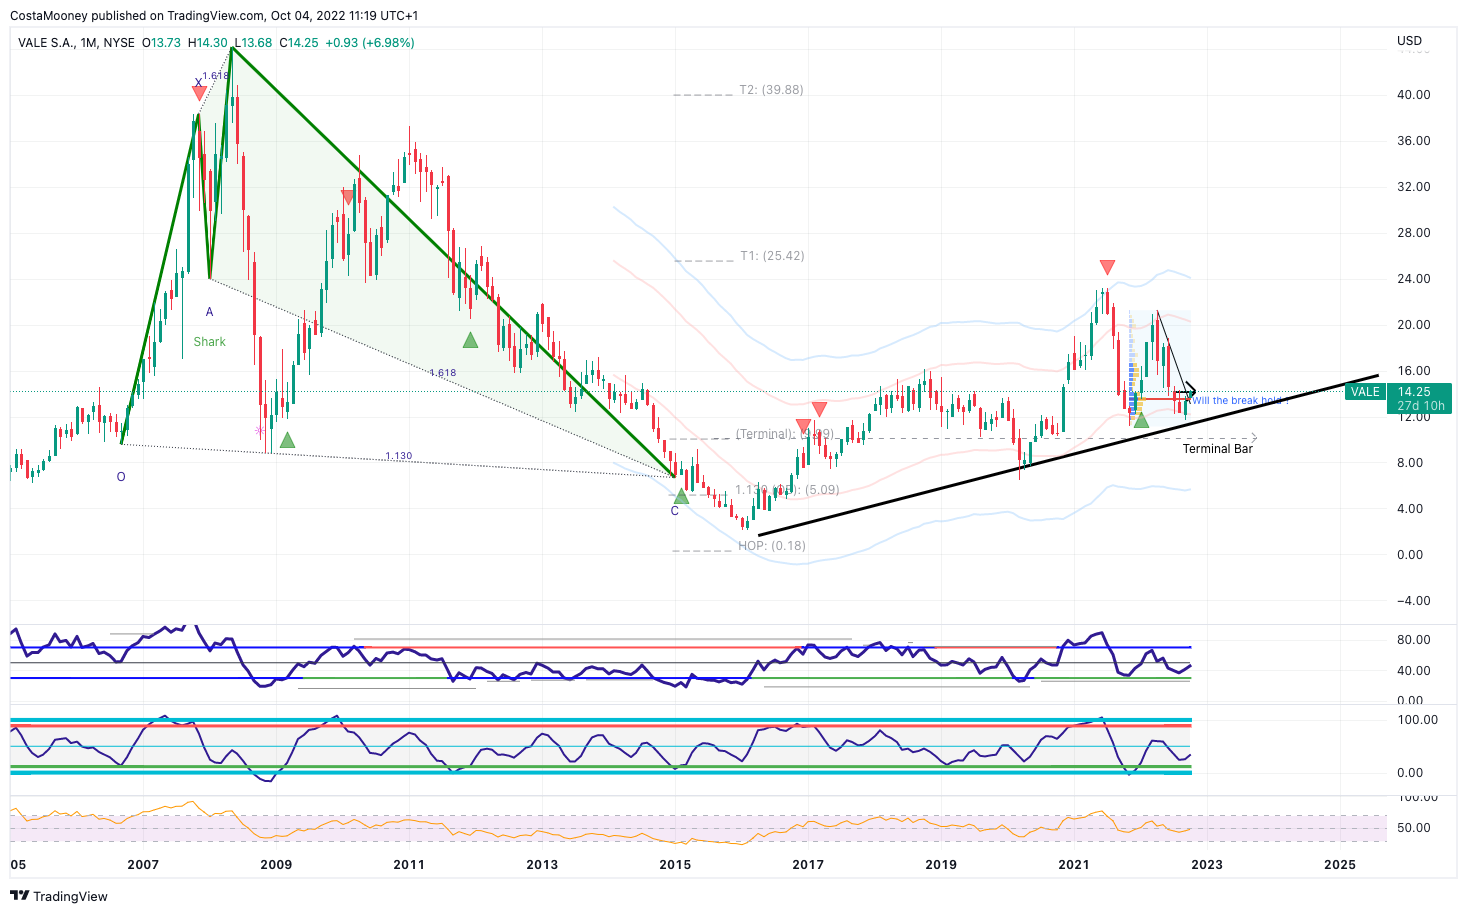Click the VALE 14.25 price tag
The width and height of the screenshot is (1467, 913).
point(1398,399)
